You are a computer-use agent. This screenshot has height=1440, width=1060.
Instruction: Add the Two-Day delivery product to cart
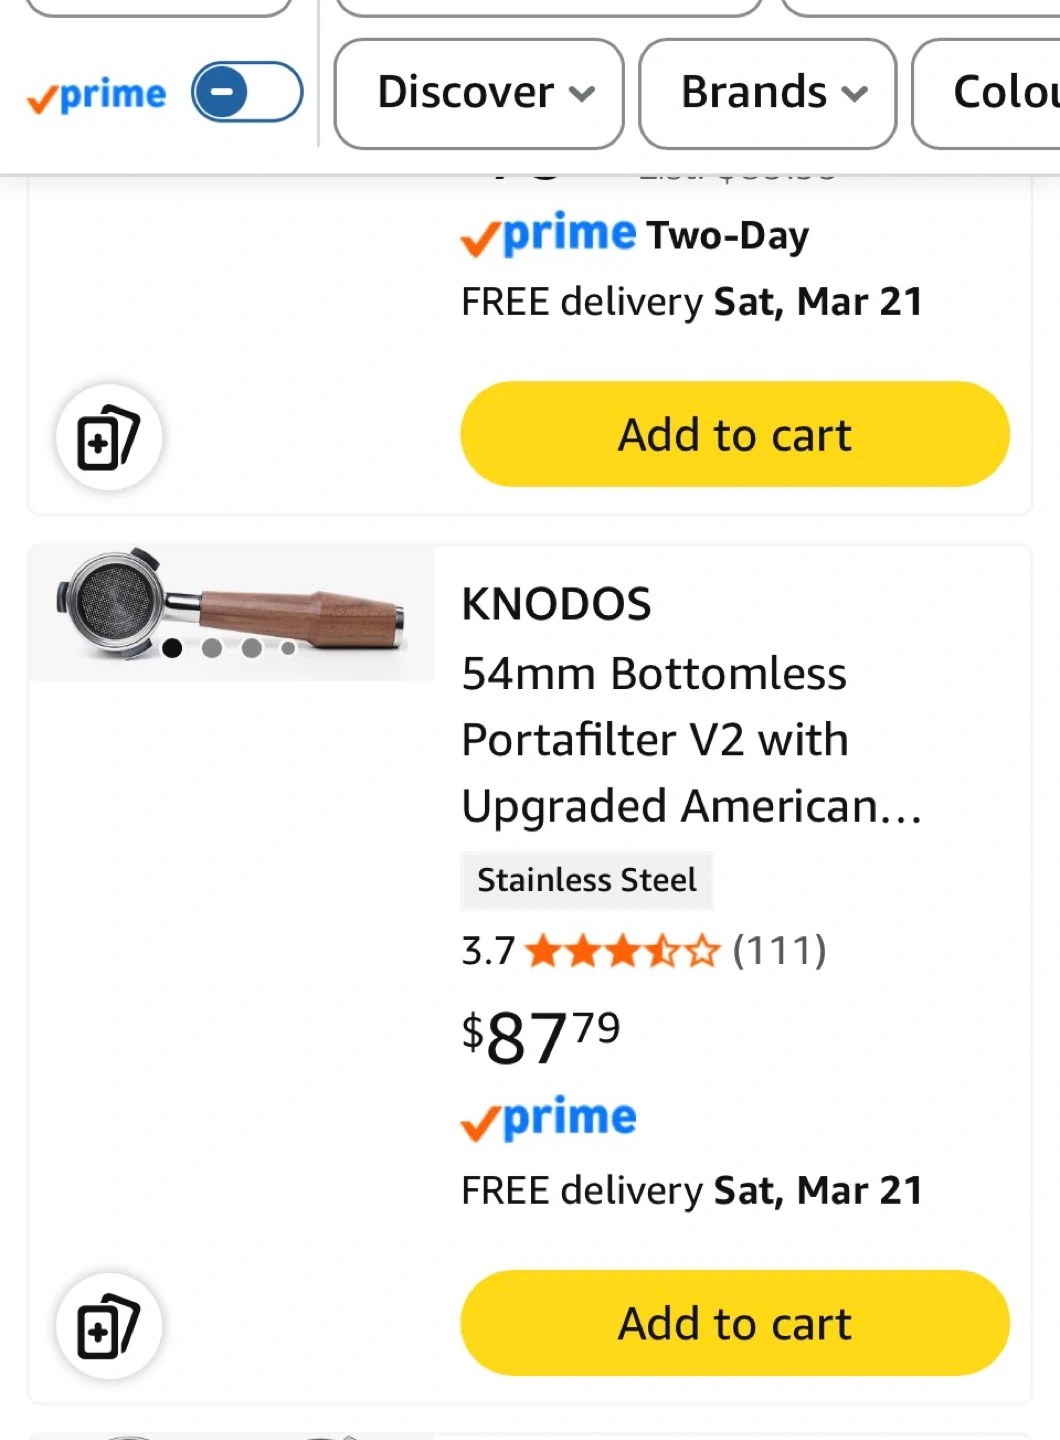pos(734,434)
